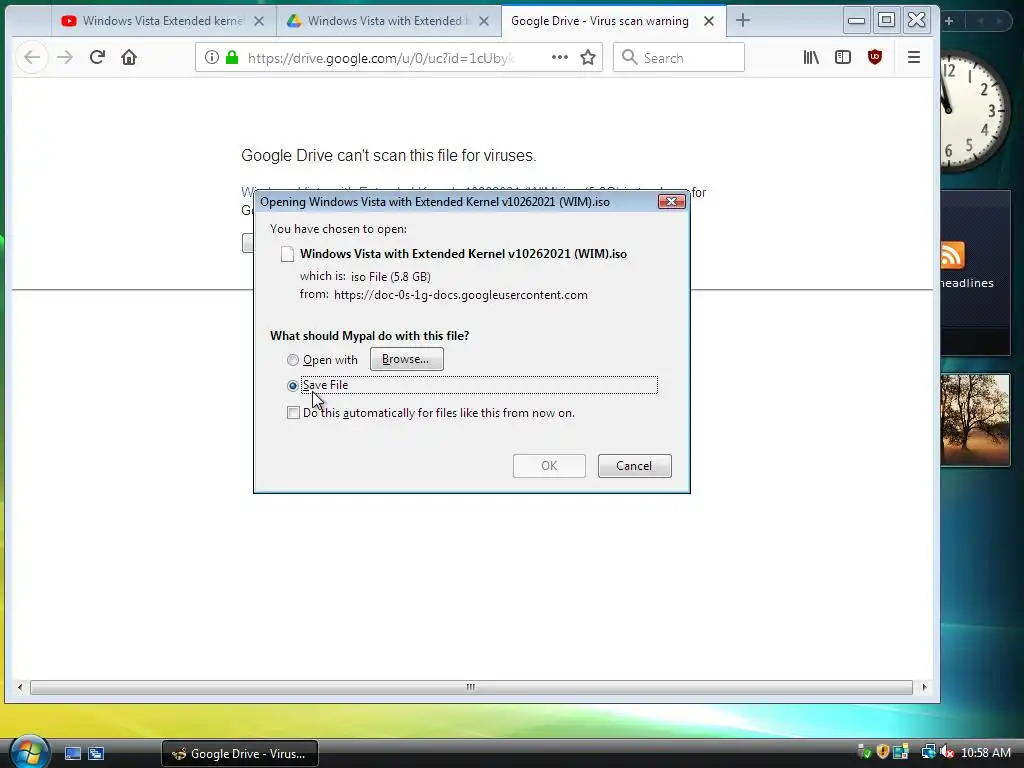
Task: Click the horizontal scrollbar right arrow
Action: (x=924, y=687)
